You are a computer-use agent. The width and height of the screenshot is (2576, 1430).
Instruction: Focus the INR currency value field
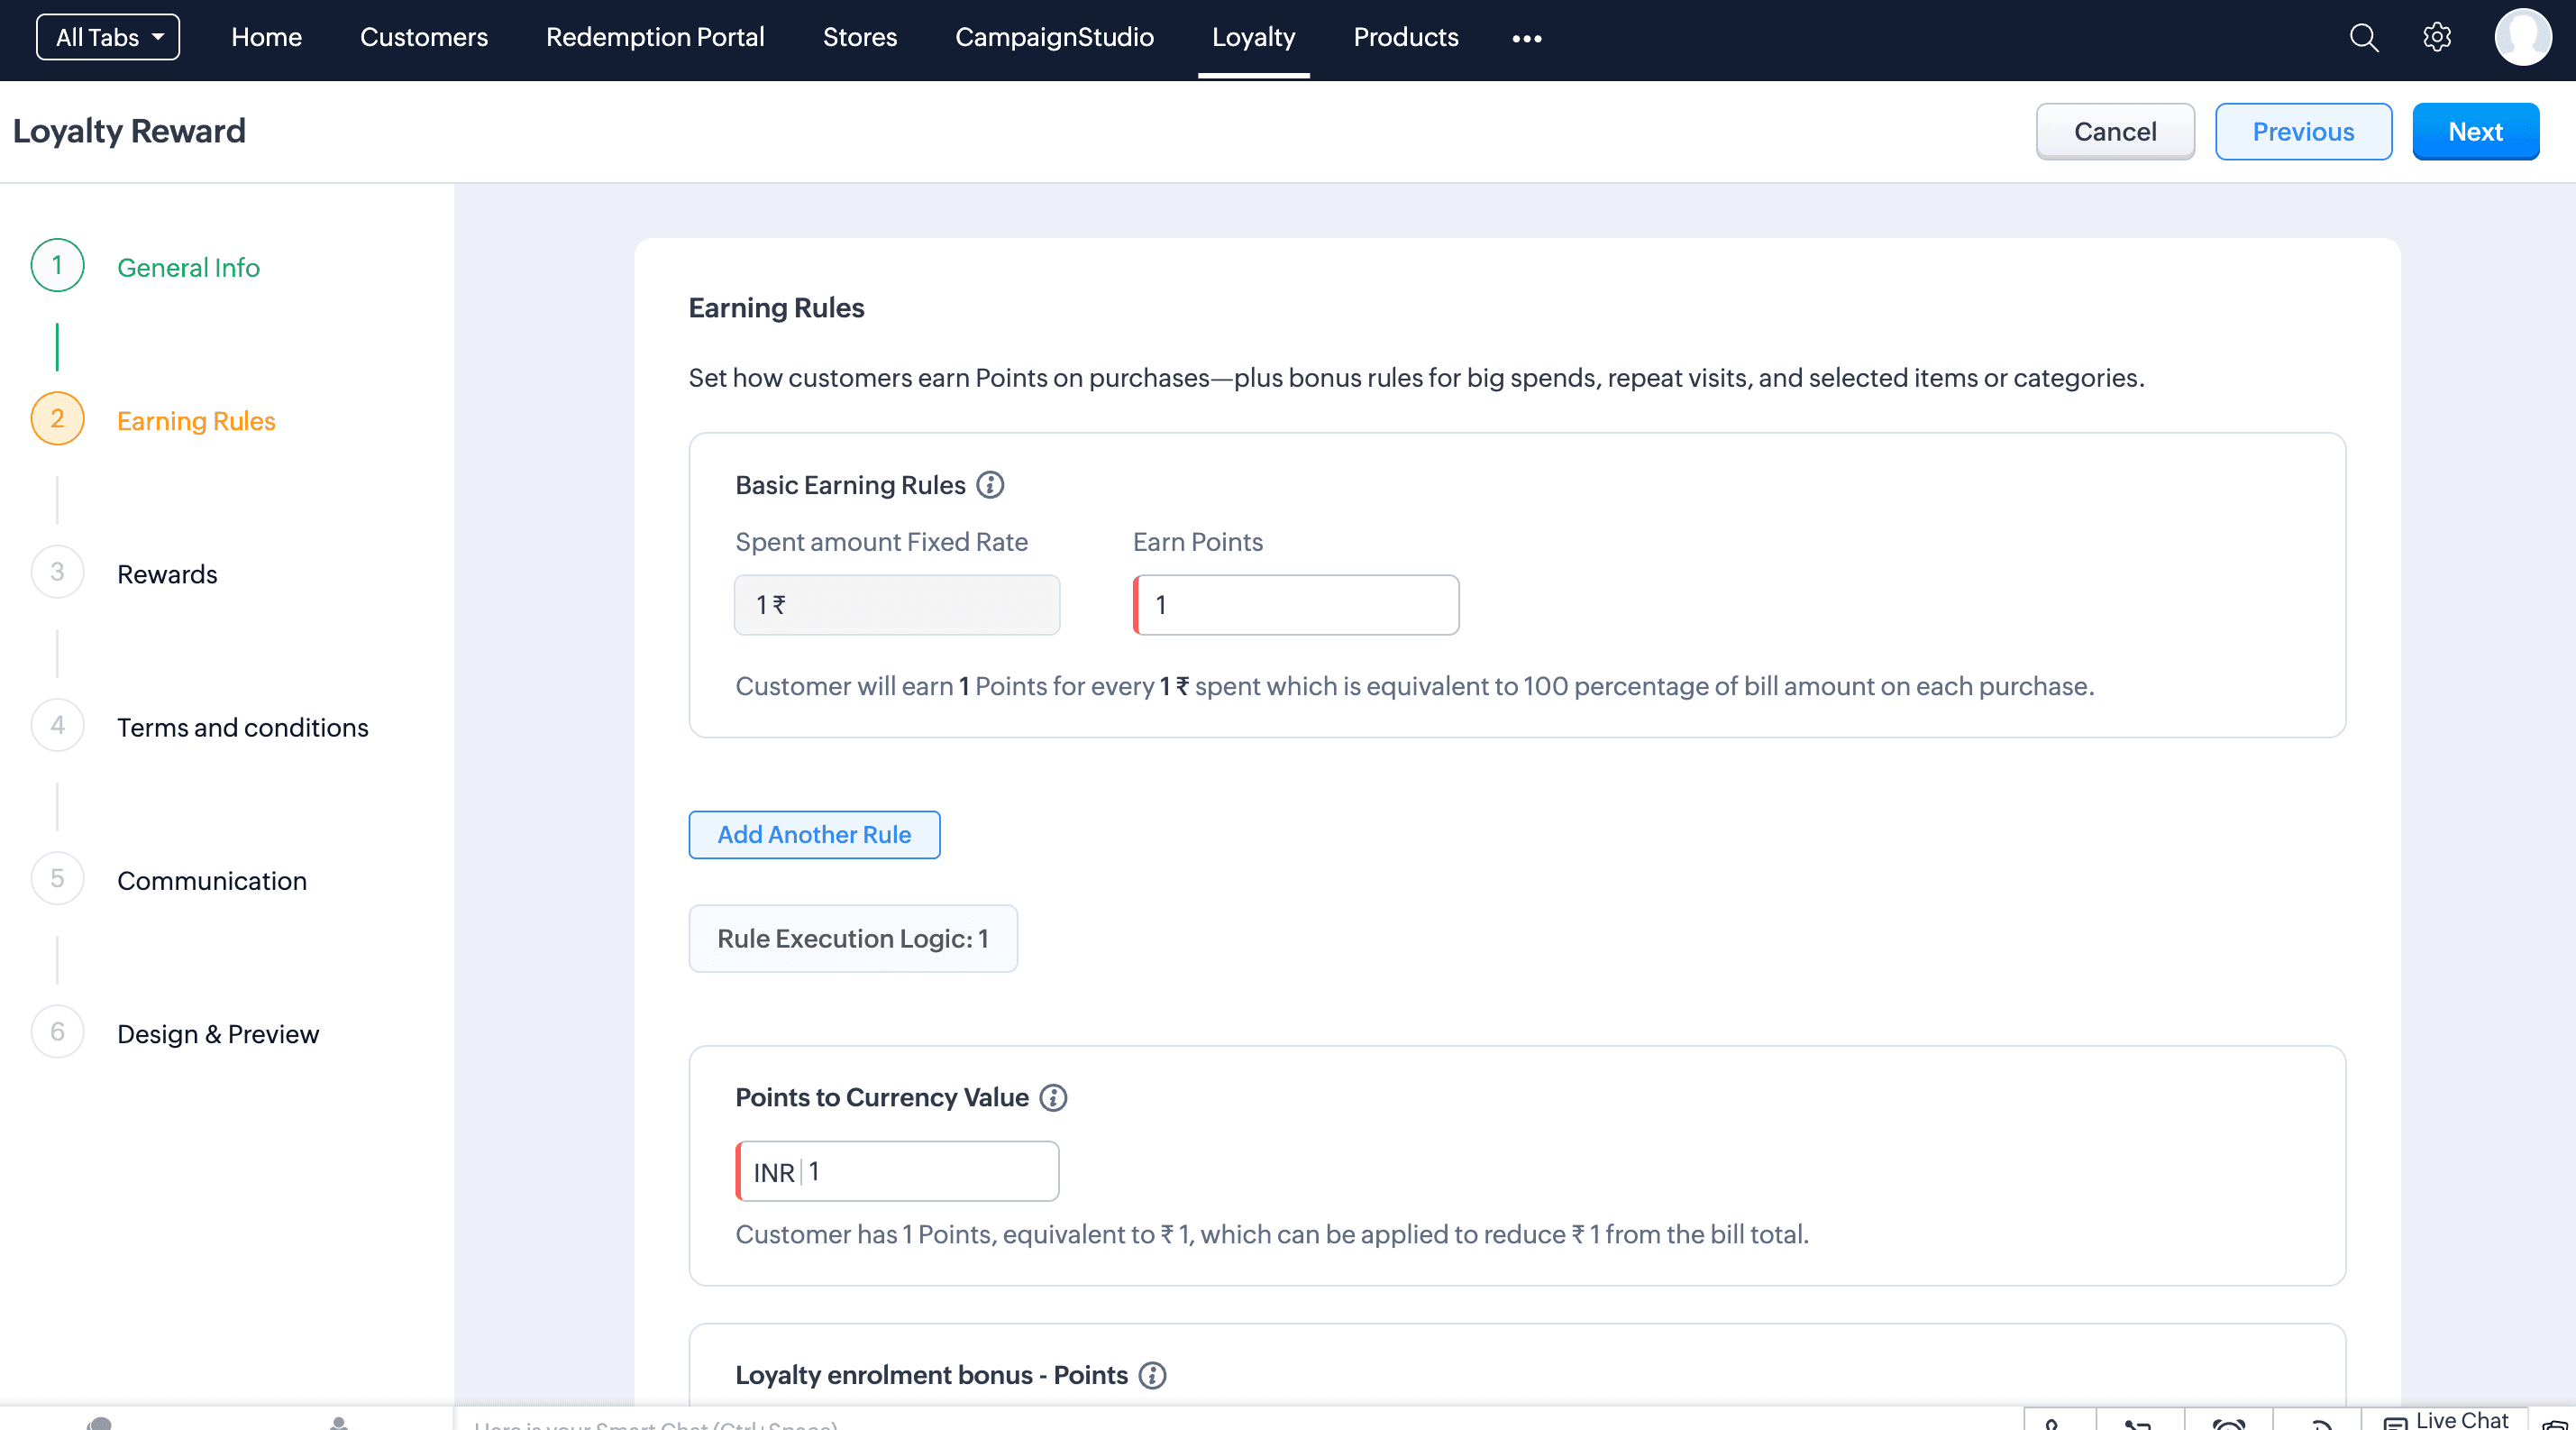(897, 1171)
